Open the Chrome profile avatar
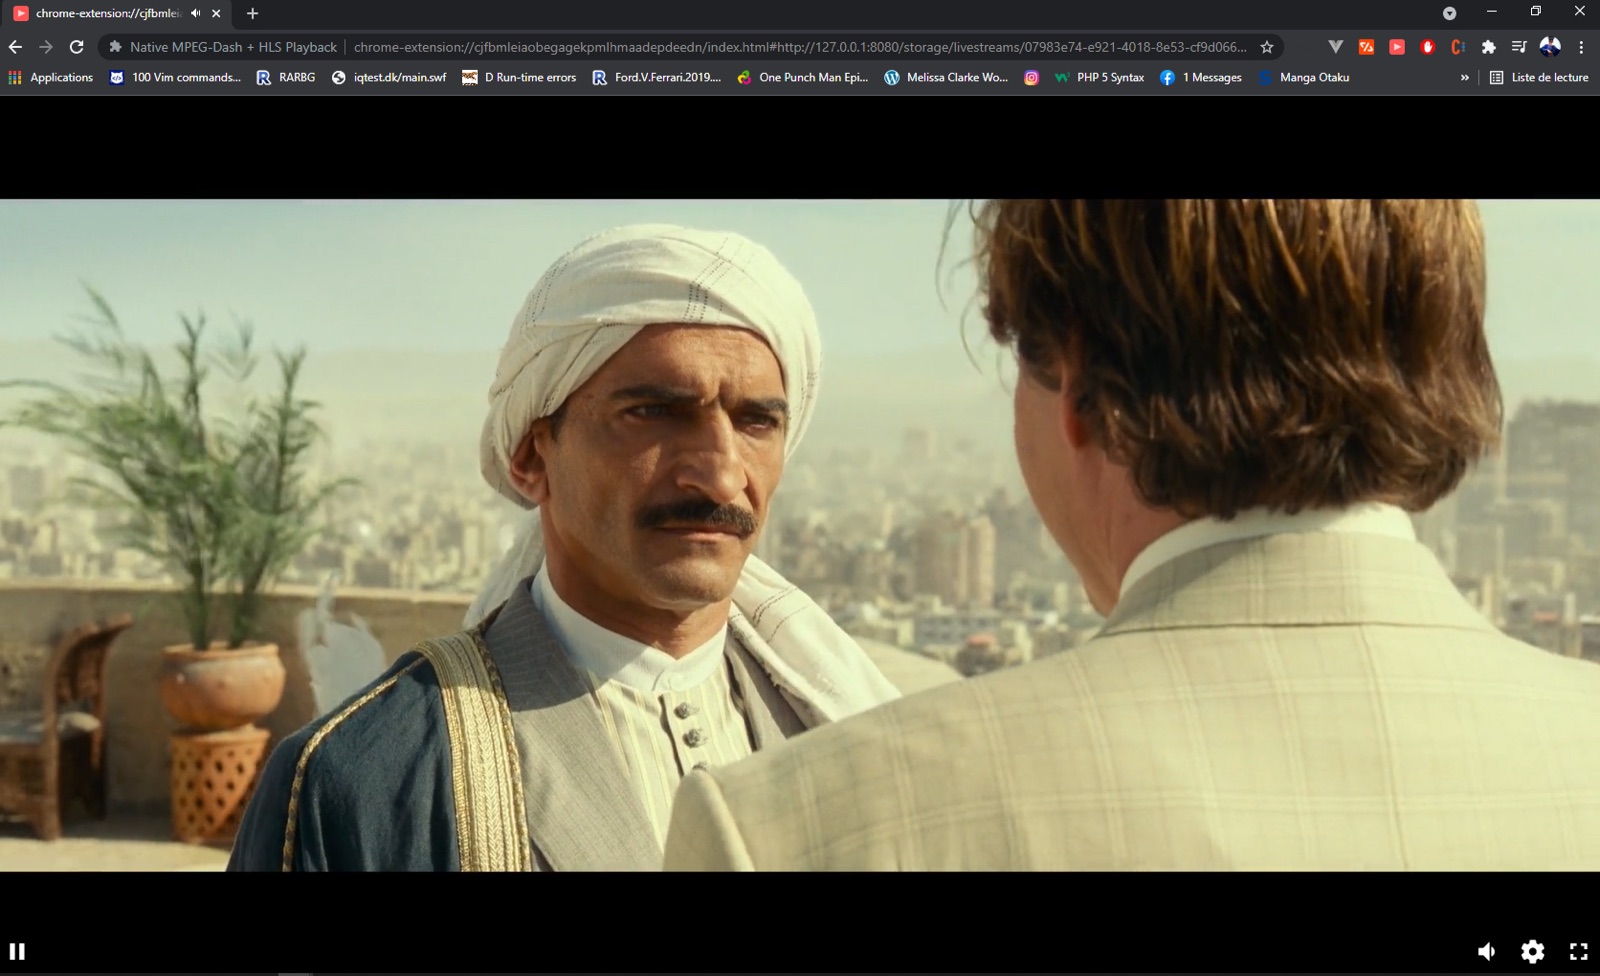Viewport: 1600px width, 976px height. coord(1550,47)
